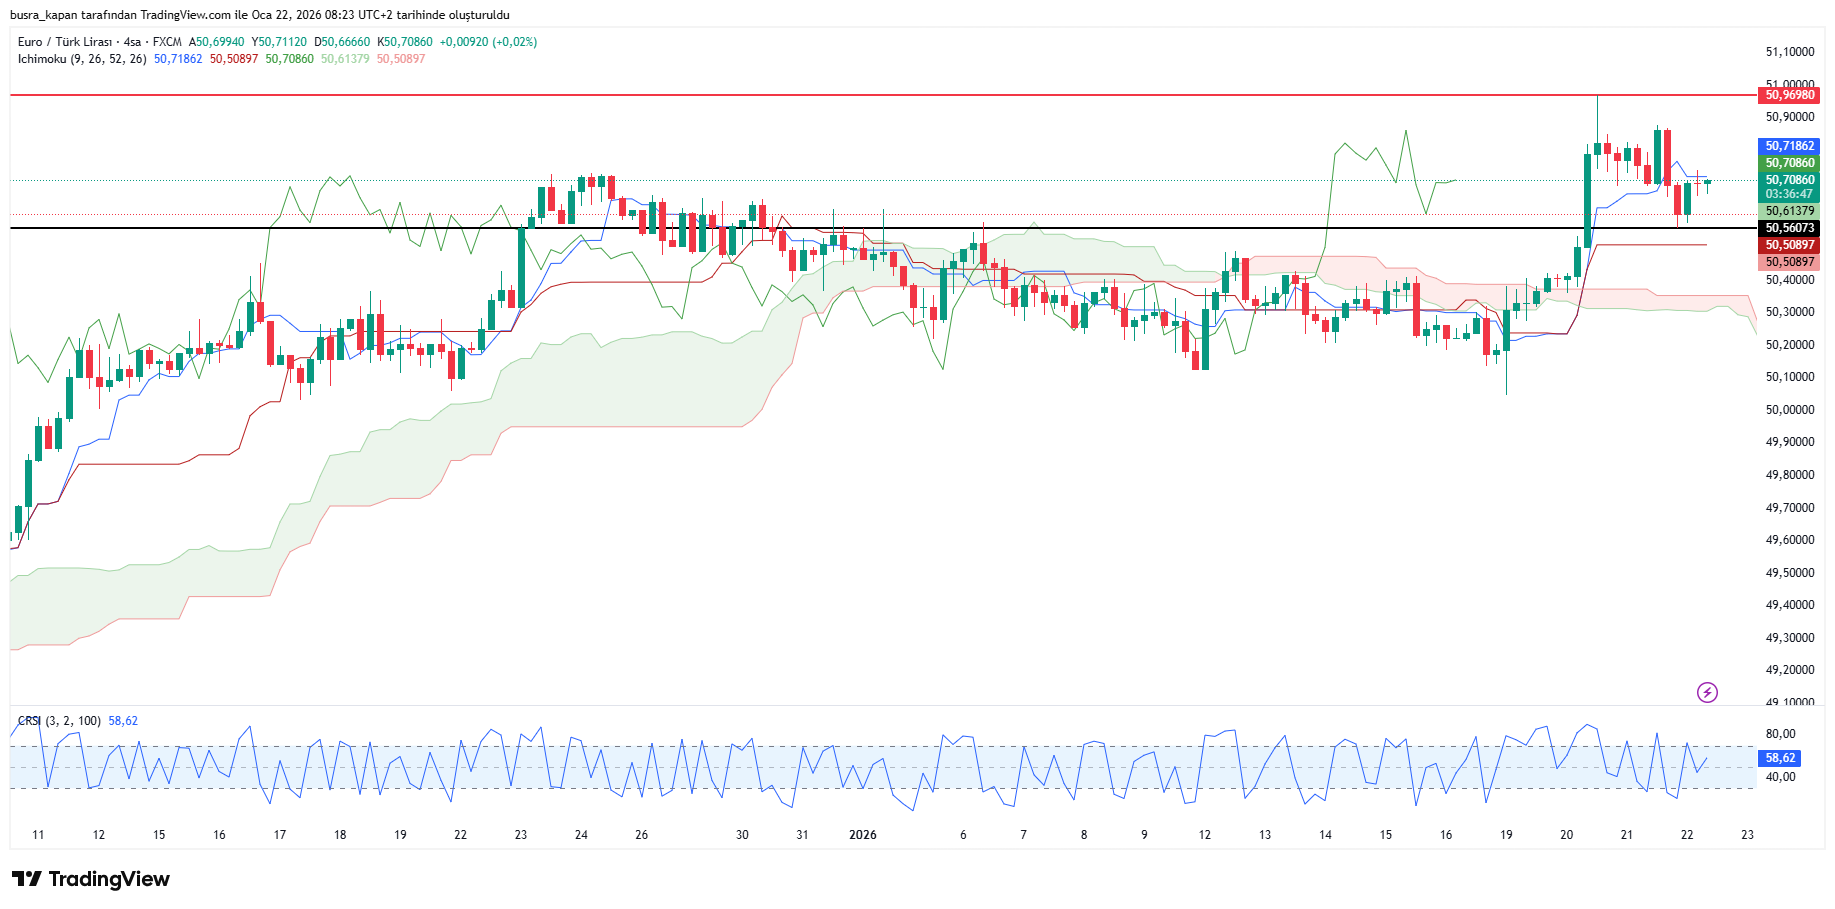Click the red 50,96980 price label
1835x909 pixels.
tap(1789, 95)
